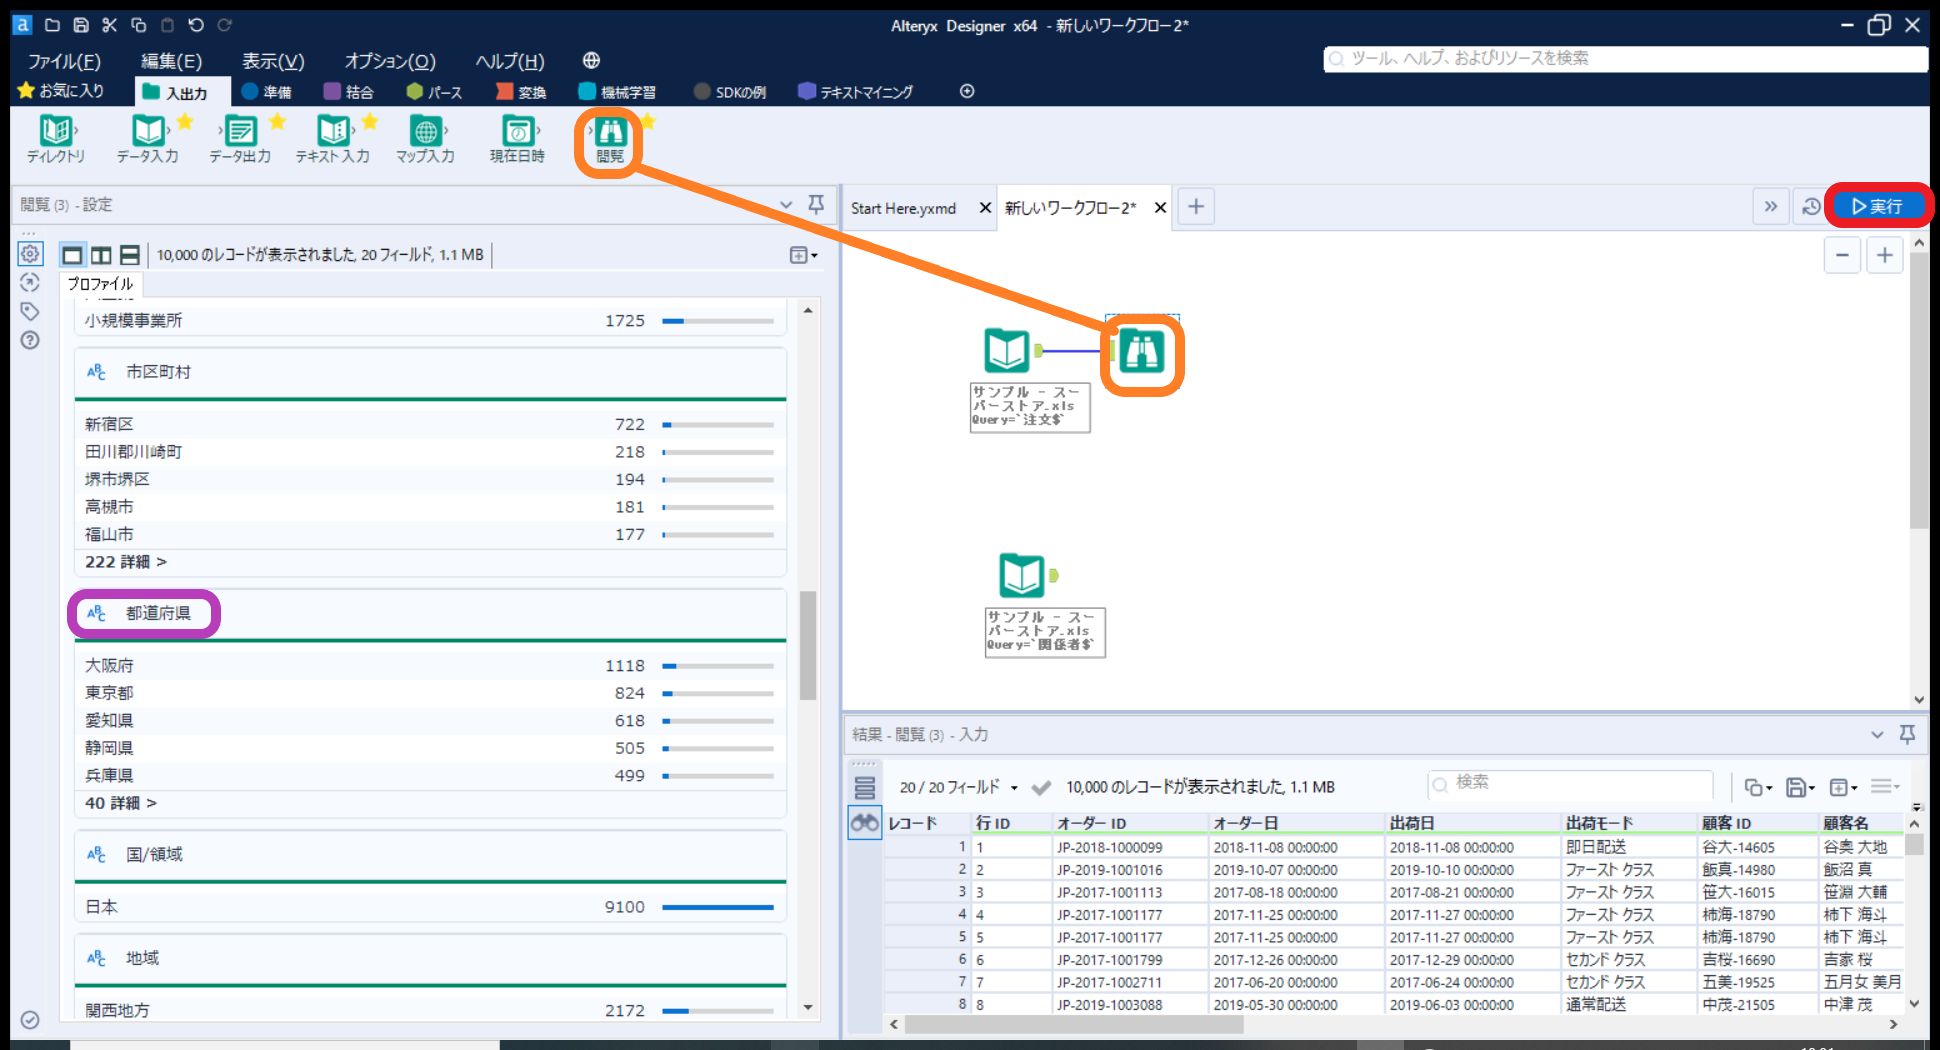This screenshot has height=1050, width=1940.
Task: Undo the last action
Action: (196, 25)
